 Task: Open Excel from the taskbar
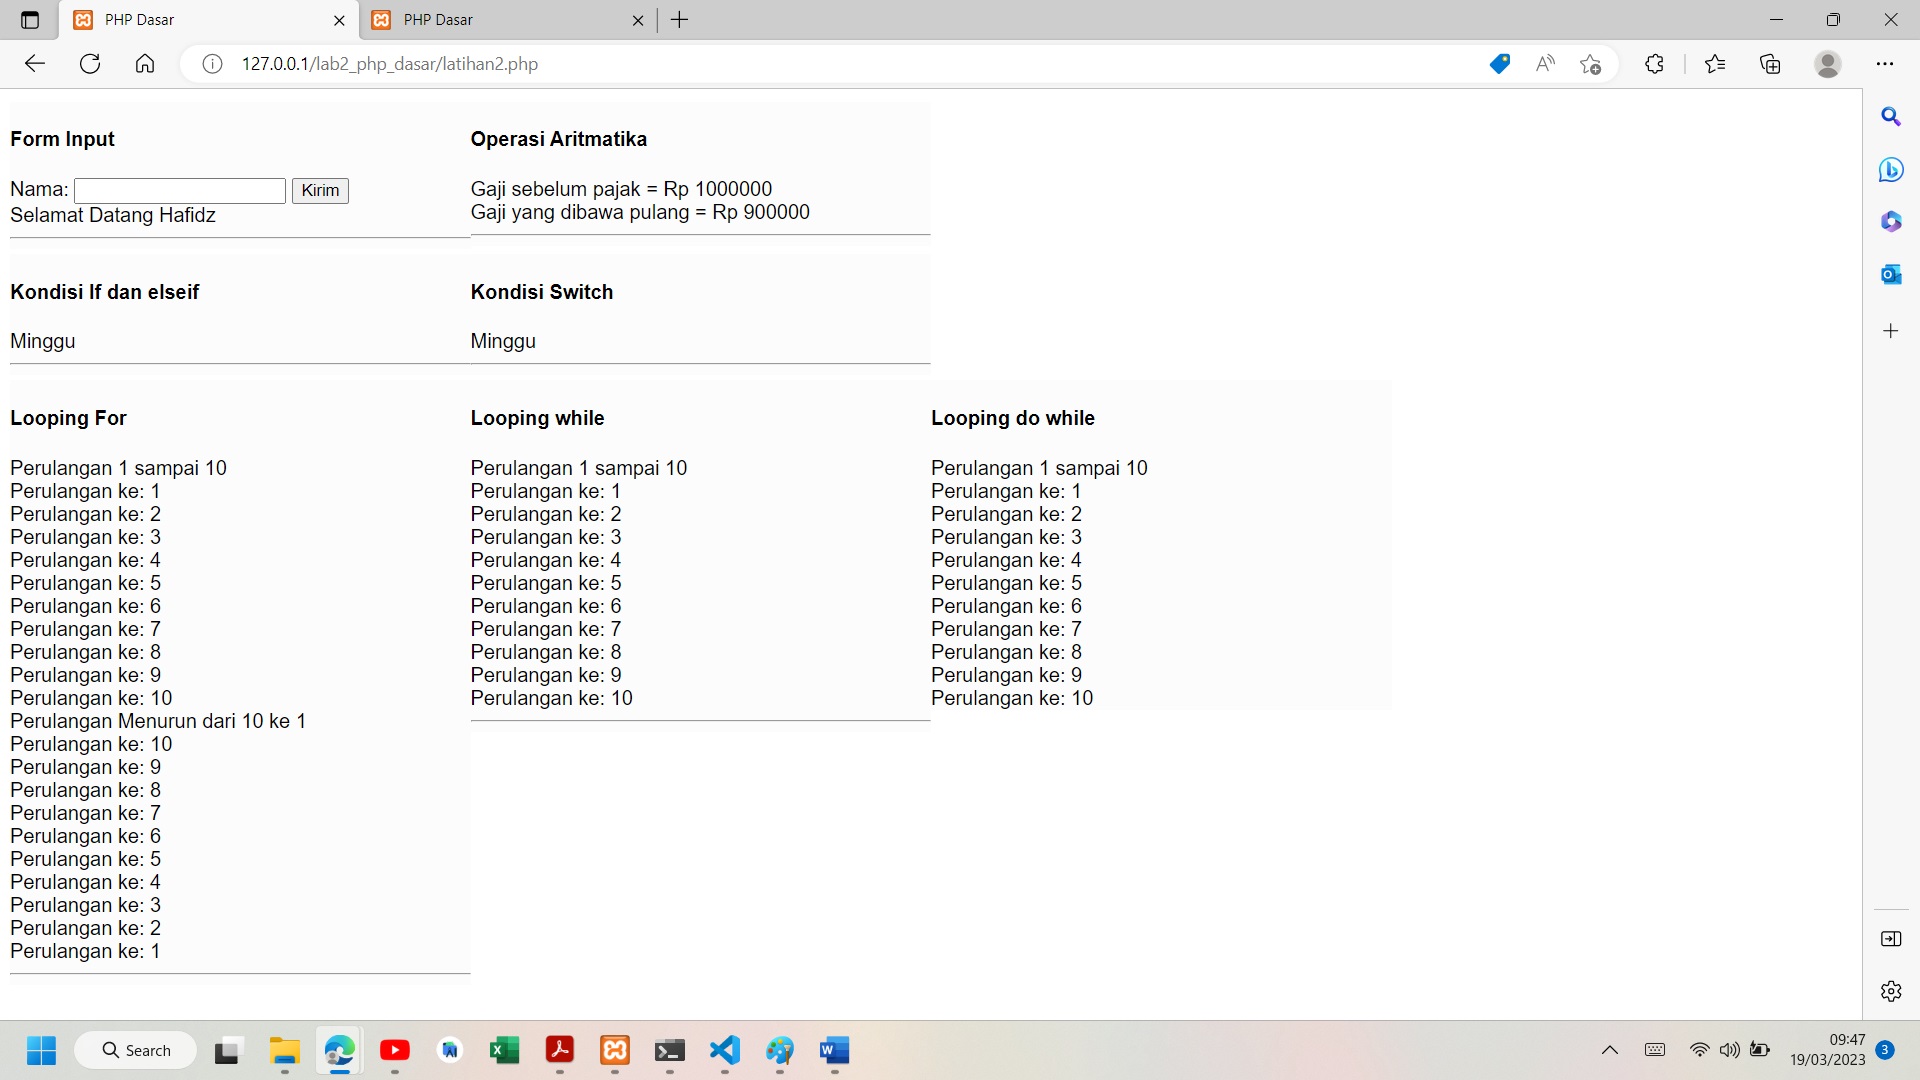[x=505, y=1051]
